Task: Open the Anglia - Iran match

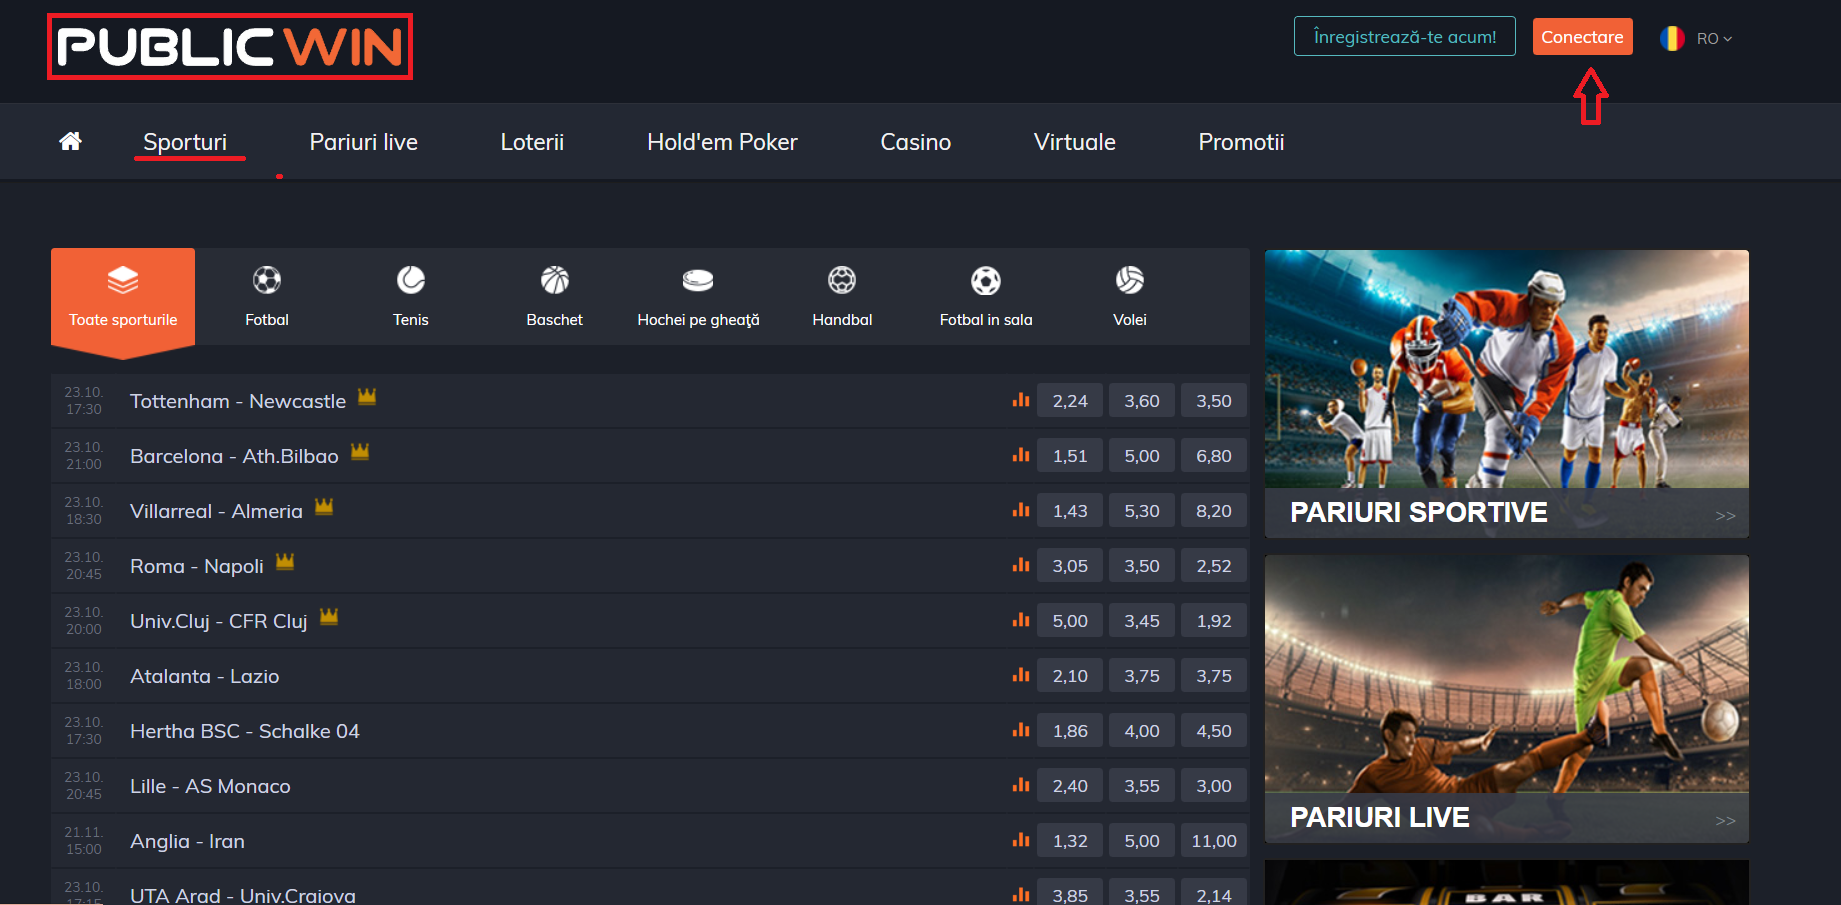Action: [x=187, y=841]
